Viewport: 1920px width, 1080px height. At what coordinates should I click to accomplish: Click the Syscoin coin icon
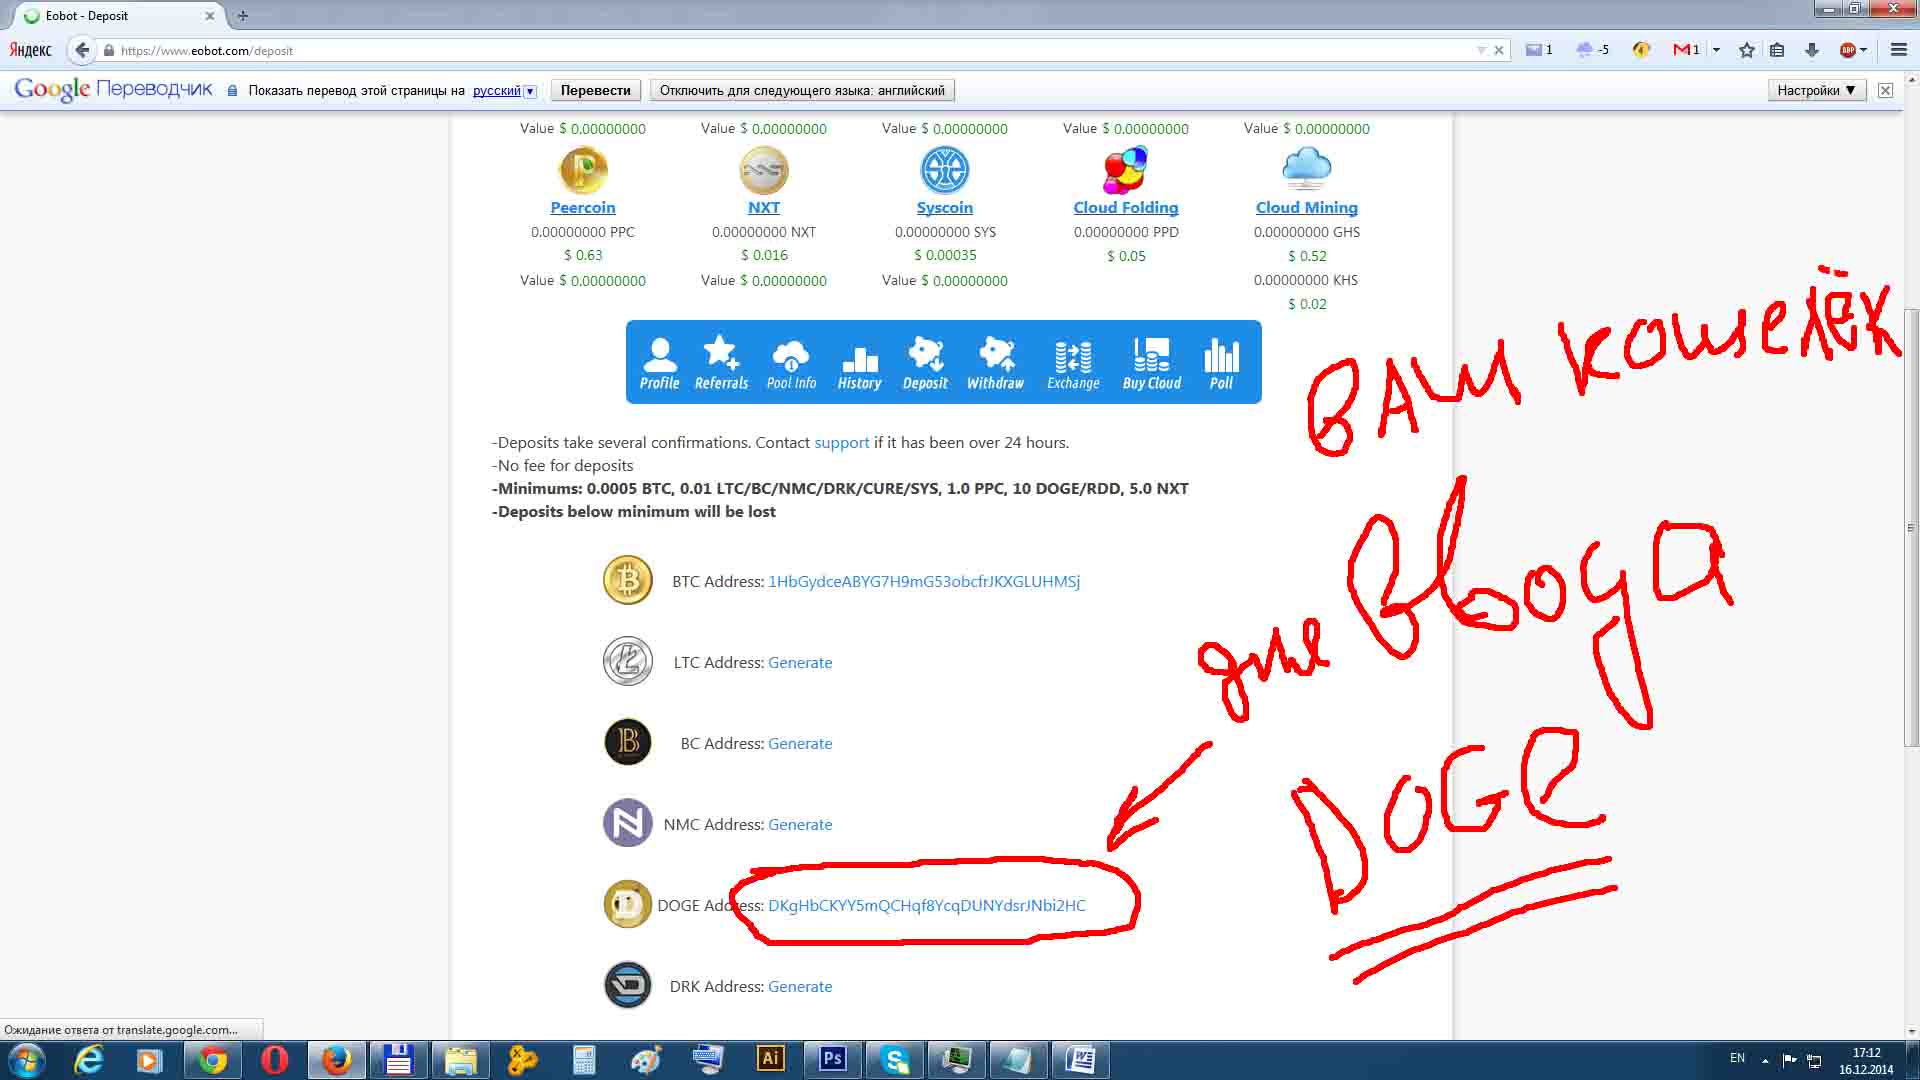tap(945, 169)
